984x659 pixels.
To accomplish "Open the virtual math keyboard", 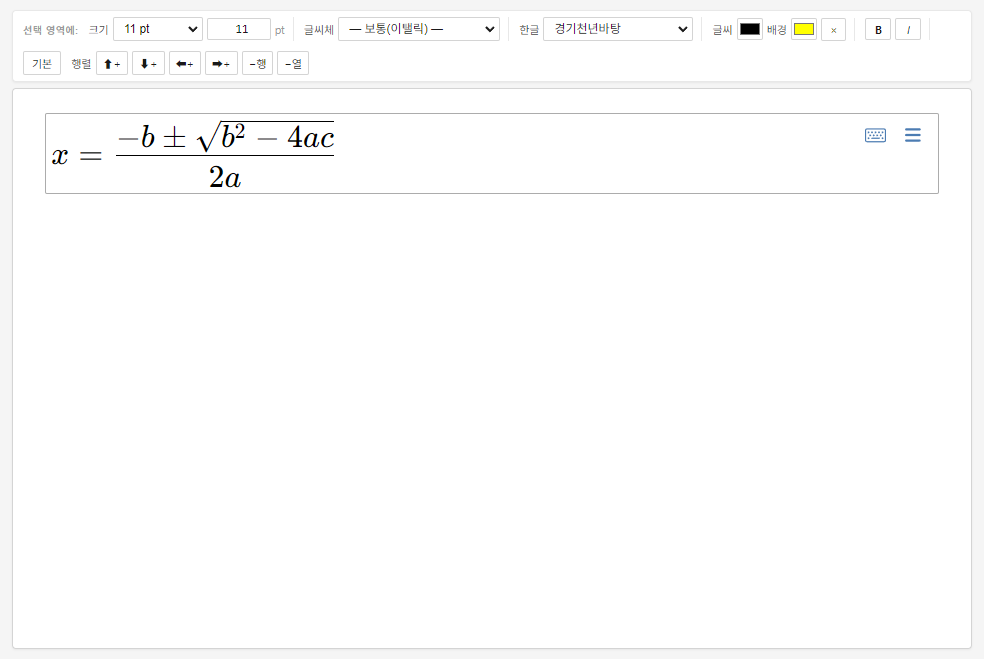I will [875, 135].
